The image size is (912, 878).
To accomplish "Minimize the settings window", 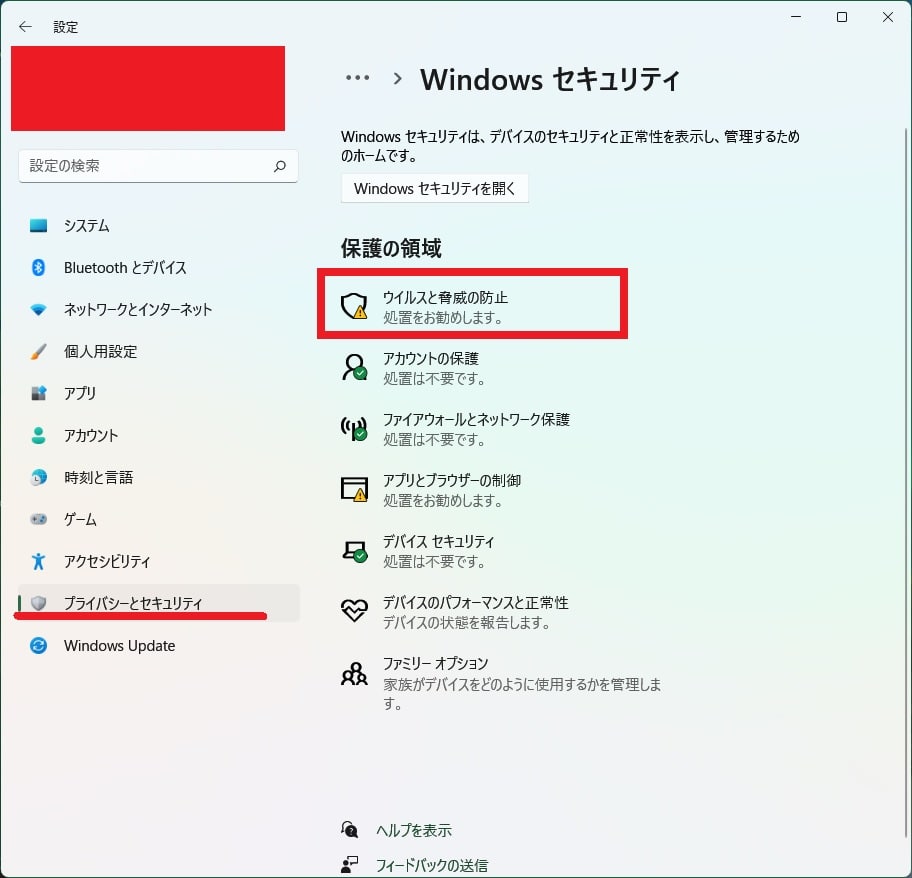I will pos(796,17).
